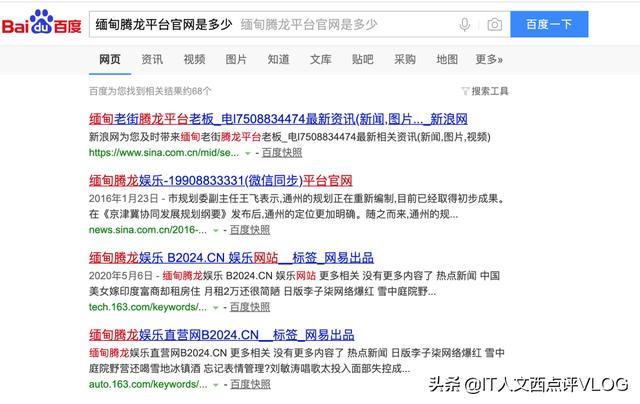Viewport: 640px width, 404px height.
Task: Switch to the 视频 tab
Action: (194, 60)
